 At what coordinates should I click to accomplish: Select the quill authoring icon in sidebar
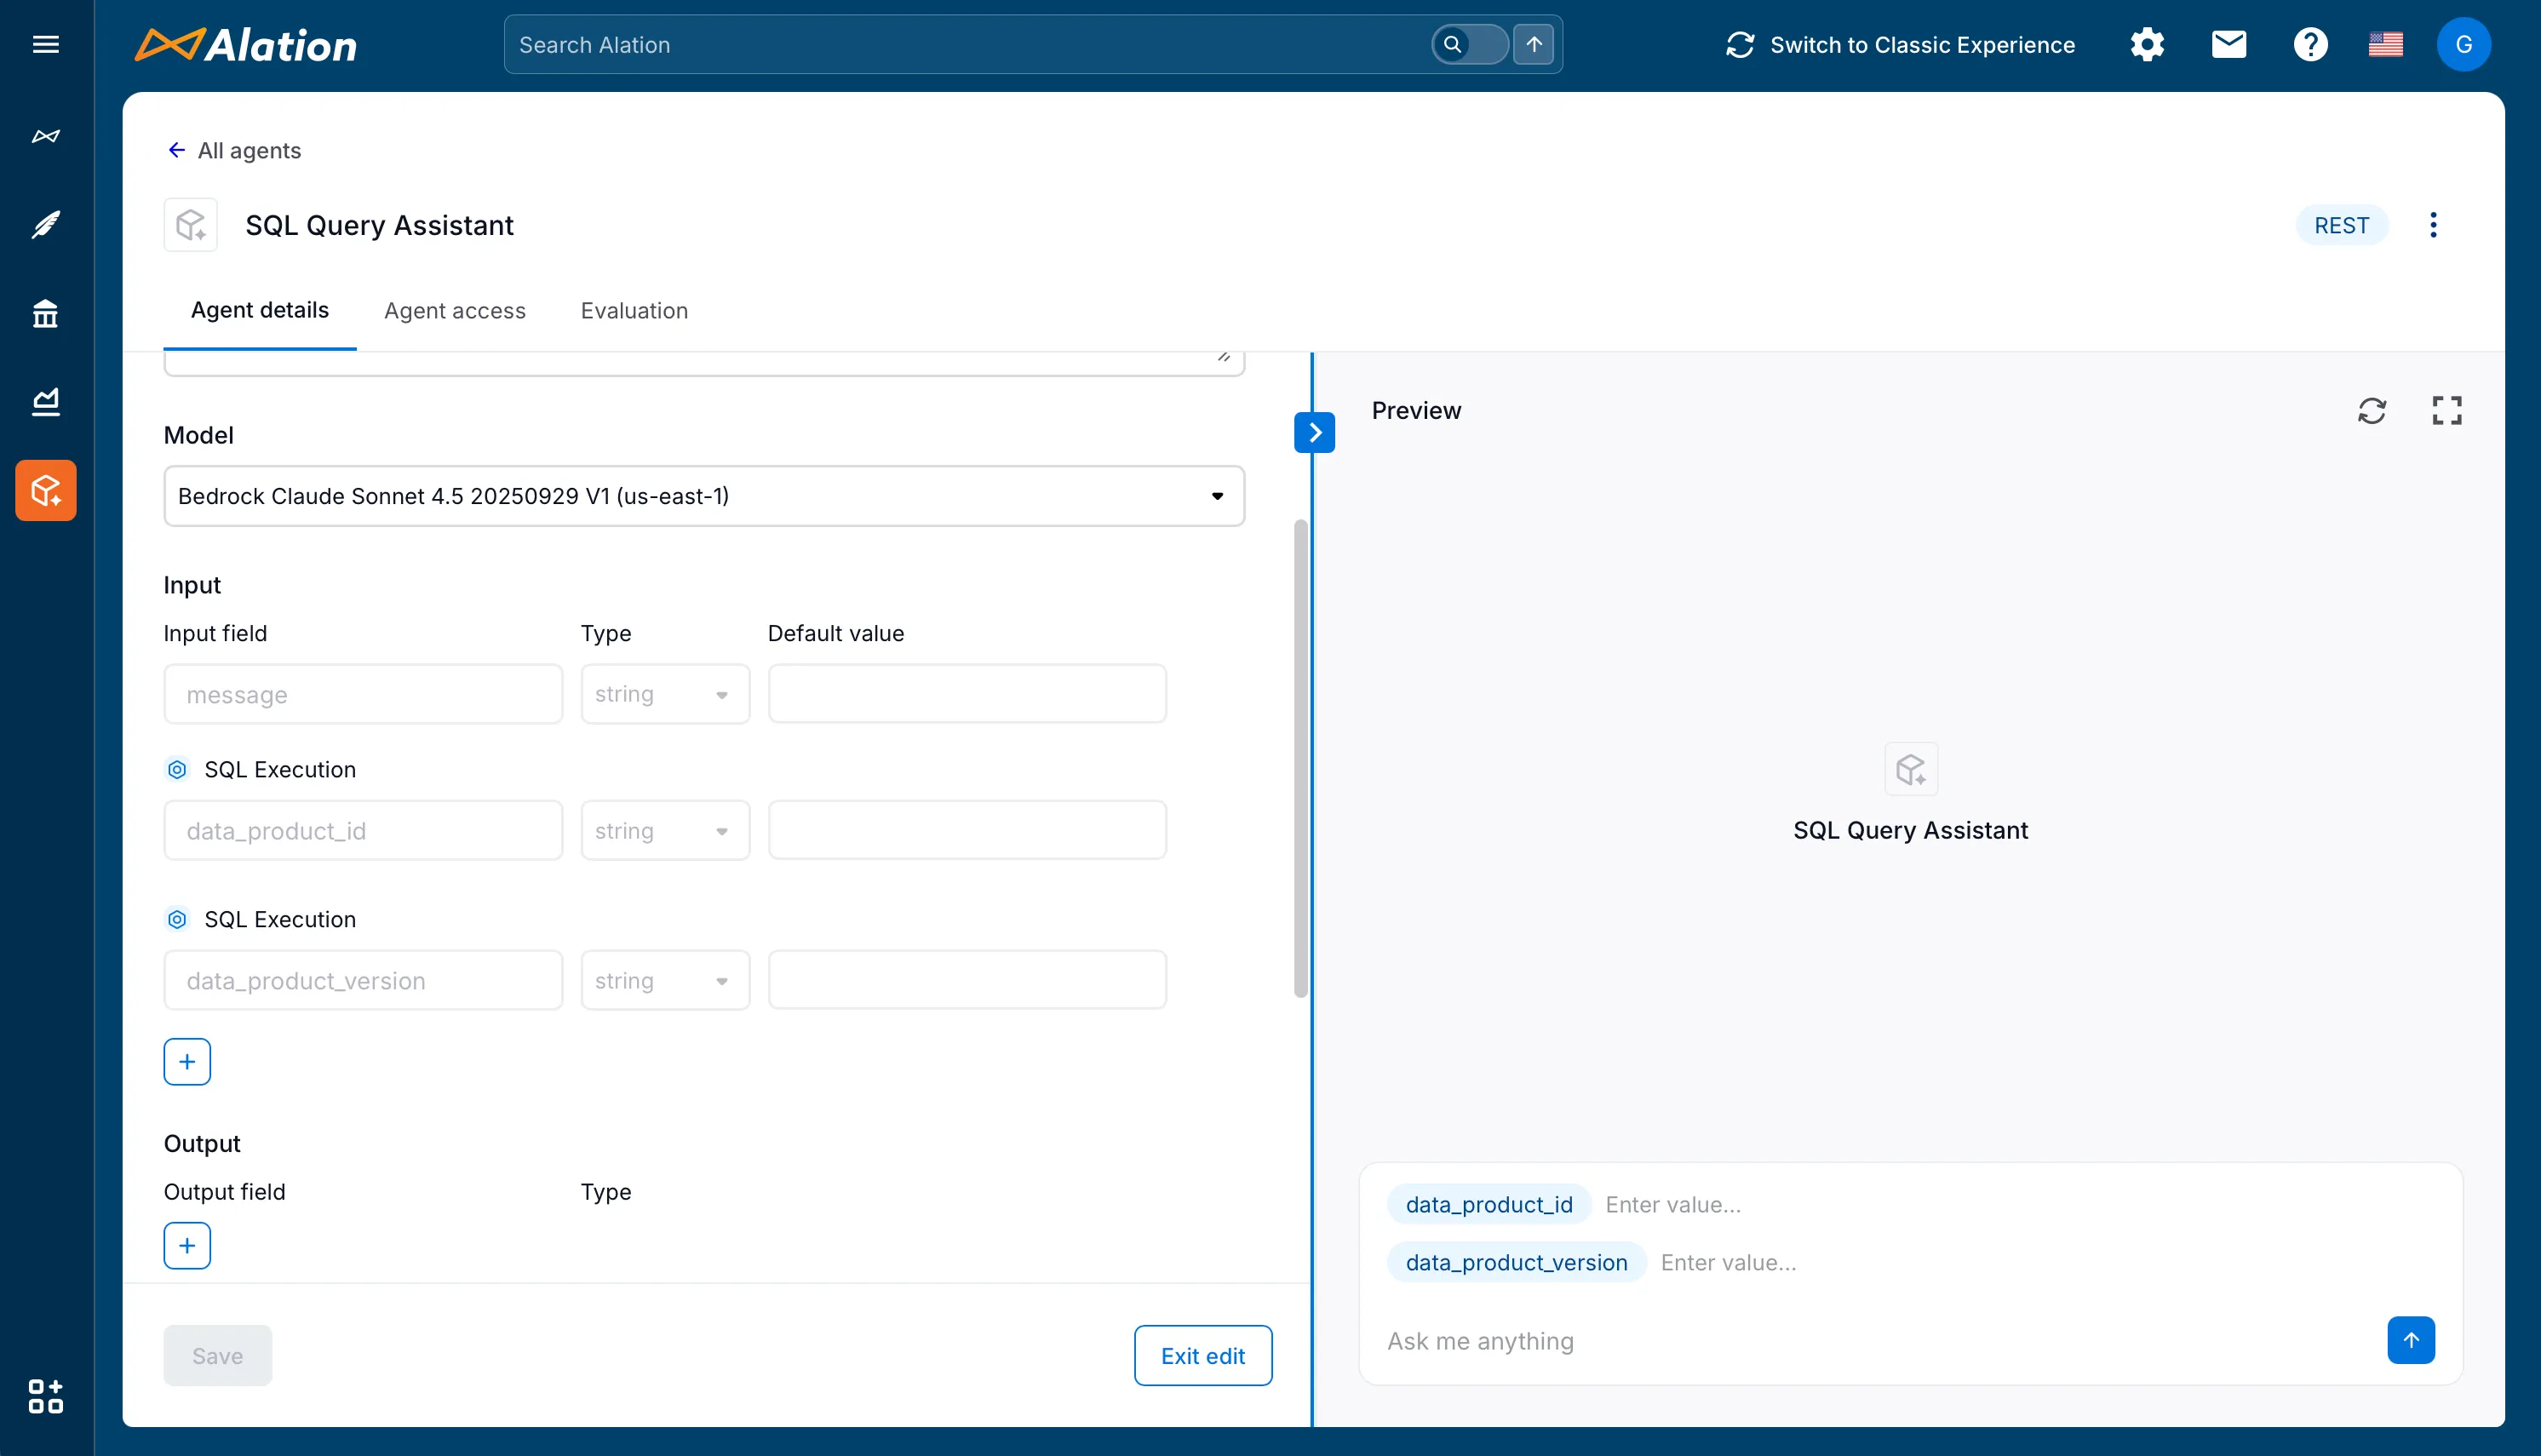click(46, 224)
